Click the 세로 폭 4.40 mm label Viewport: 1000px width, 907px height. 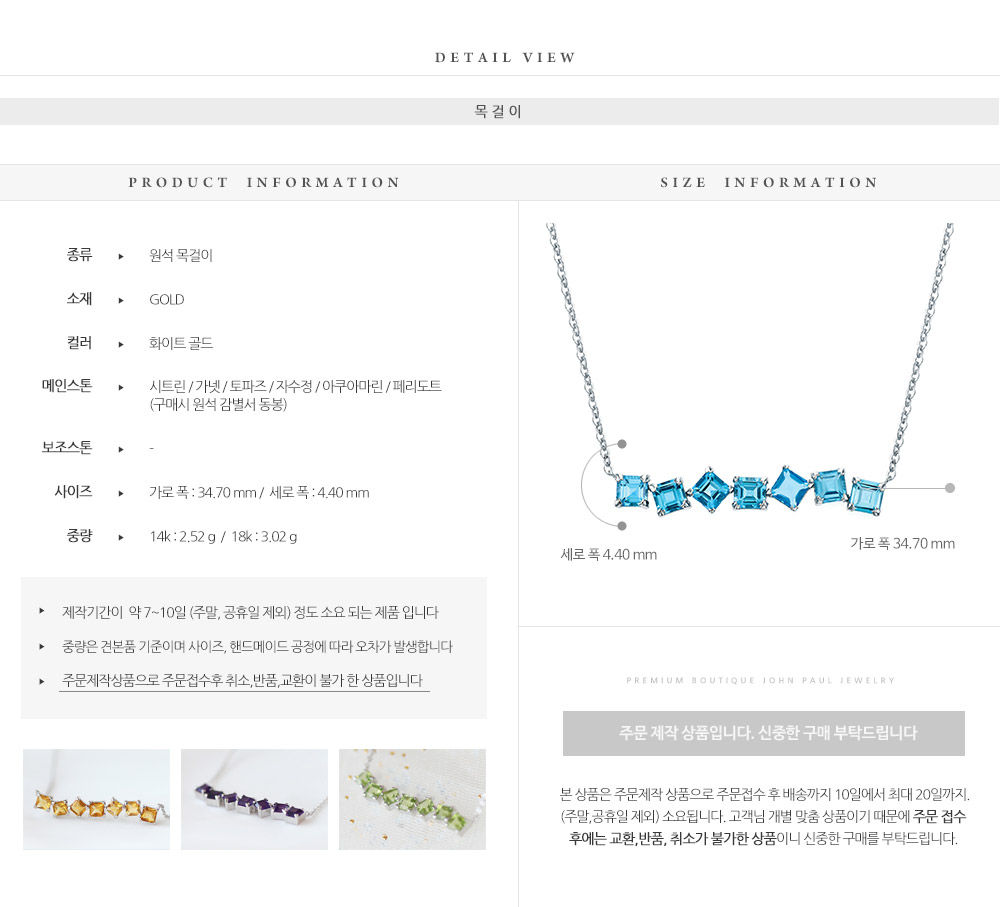(x=608, y=554)
